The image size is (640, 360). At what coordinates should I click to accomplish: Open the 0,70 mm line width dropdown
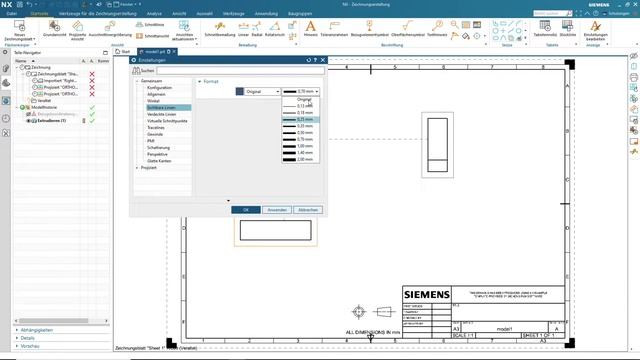coord(300,91)
